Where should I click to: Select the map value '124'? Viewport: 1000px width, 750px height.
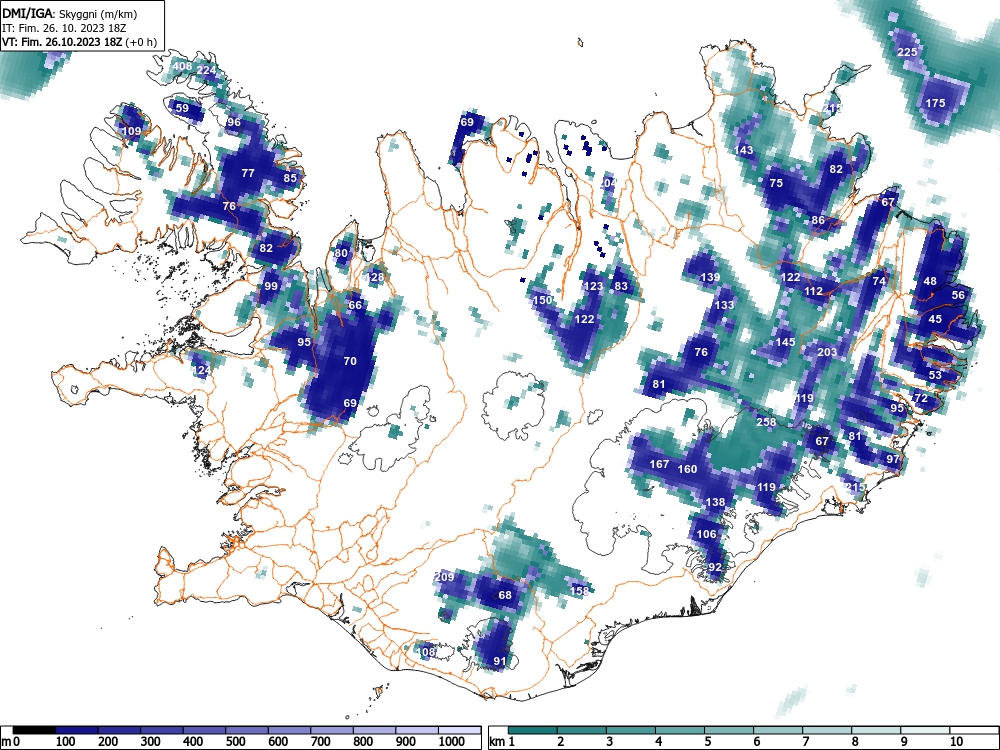pos(202,371)
